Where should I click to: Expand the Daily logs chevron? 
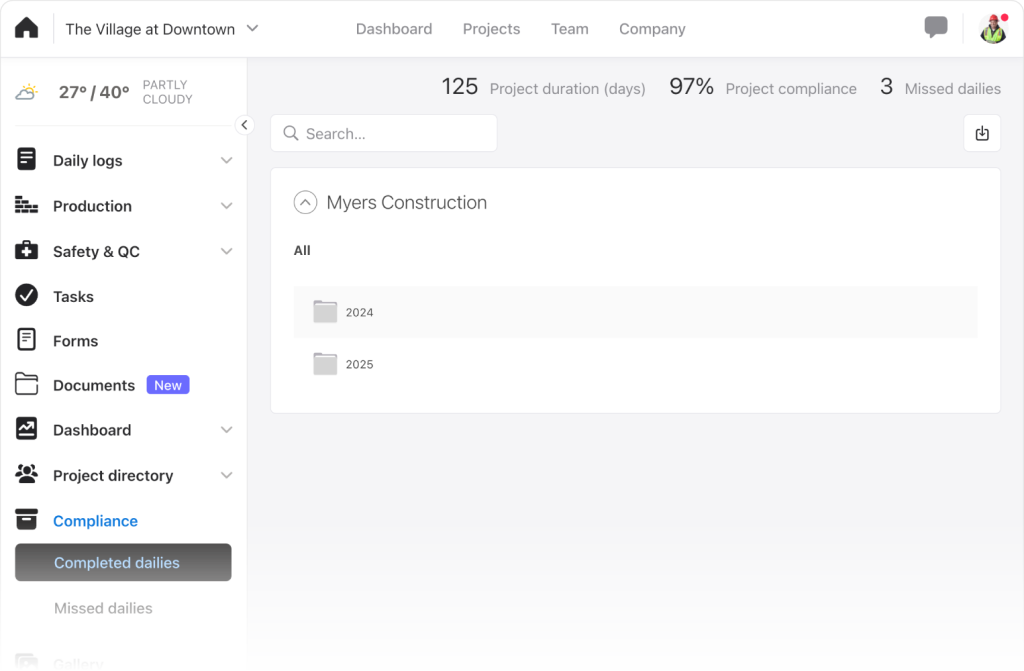click(x=227, y=161)
